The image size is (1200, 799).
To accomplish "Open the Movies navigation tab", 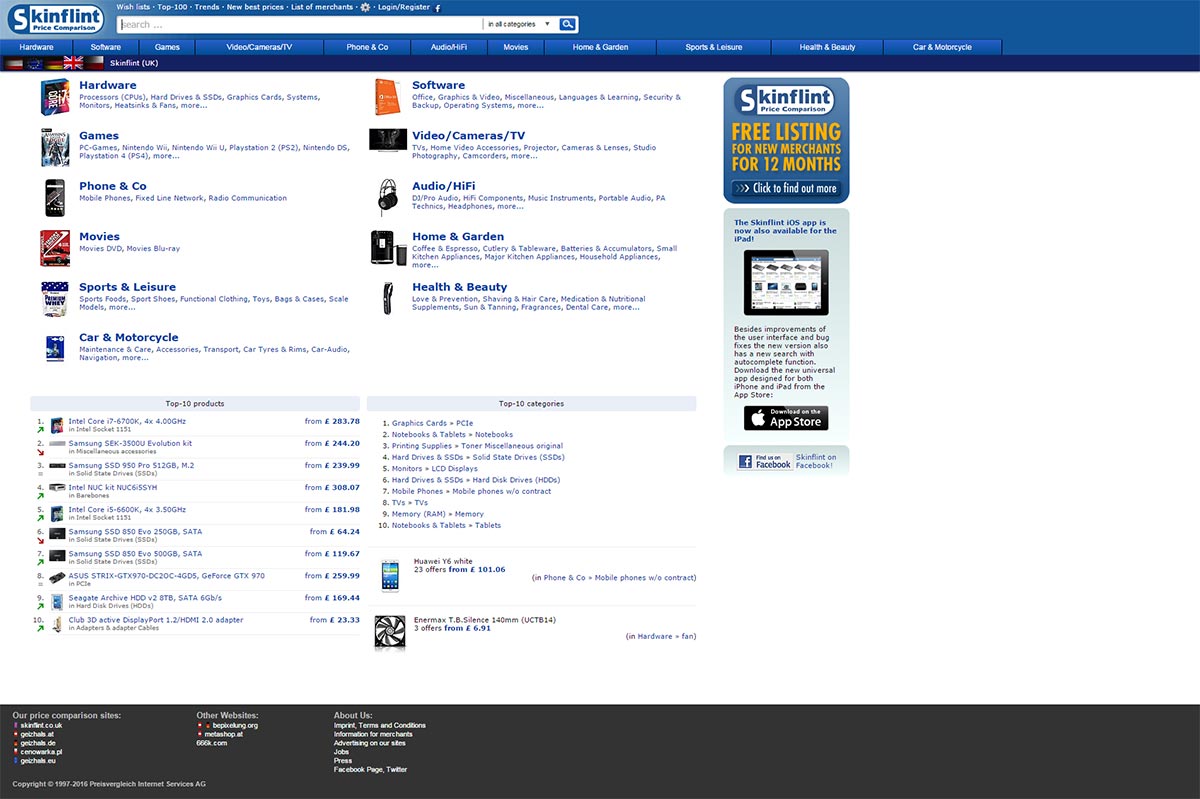I will click(x=516, y=47).
